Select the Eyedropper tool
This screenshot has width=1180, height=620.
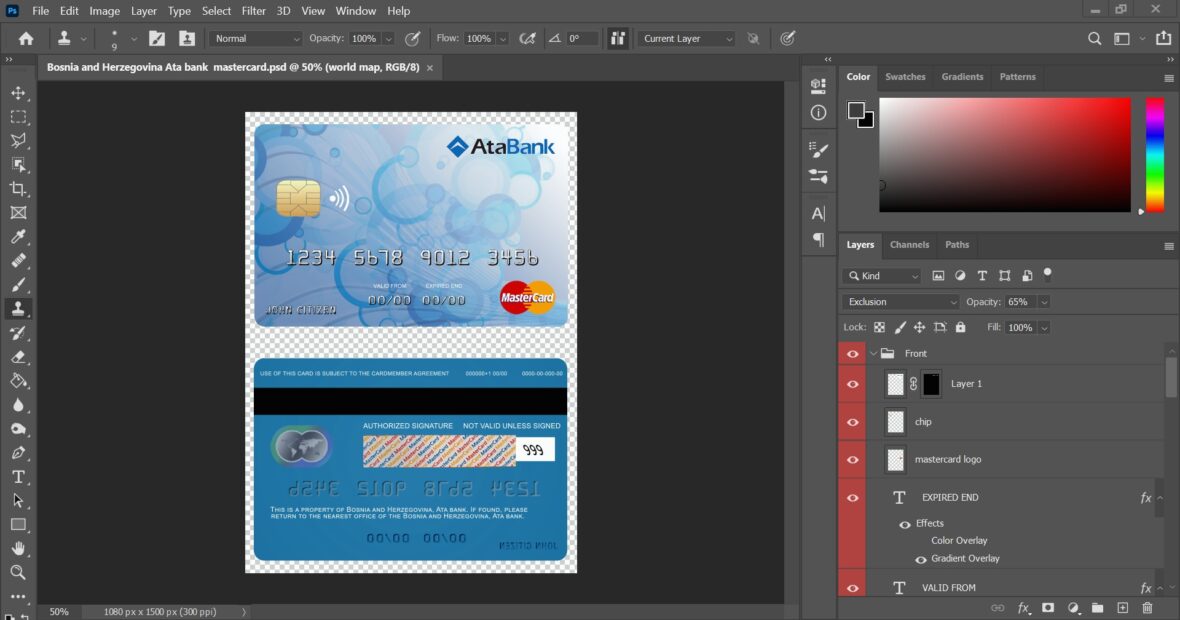[x=18, y=237]
